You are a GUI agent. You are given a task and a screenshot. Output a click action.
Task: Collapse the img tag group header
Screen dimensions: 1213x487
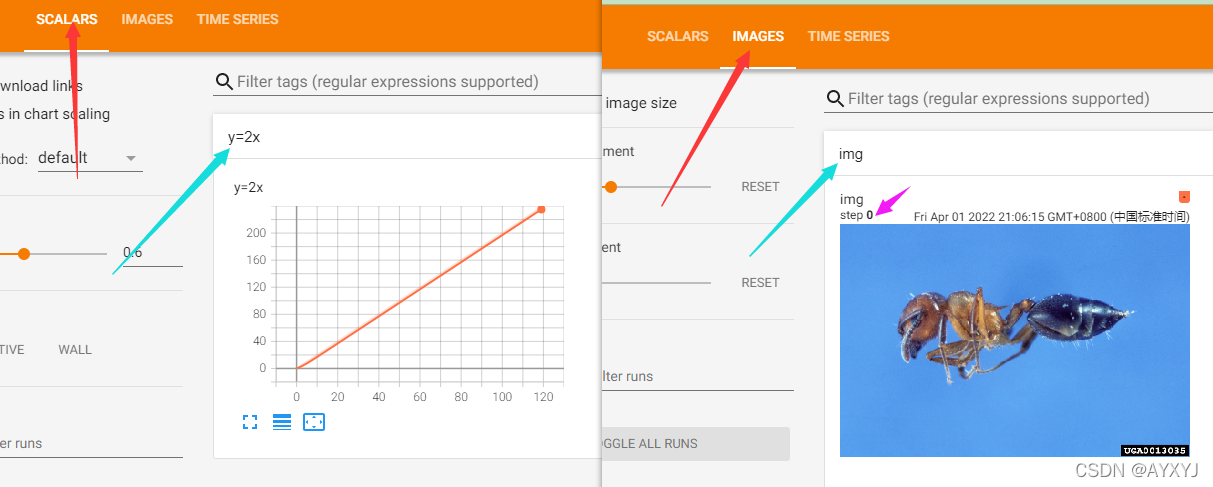coord(1018,154)
